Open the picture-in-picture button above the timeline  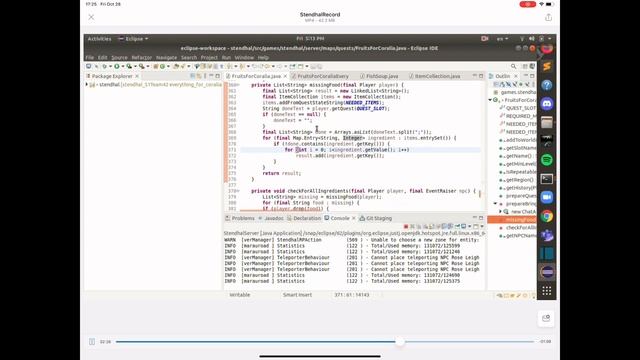[546, 318]
